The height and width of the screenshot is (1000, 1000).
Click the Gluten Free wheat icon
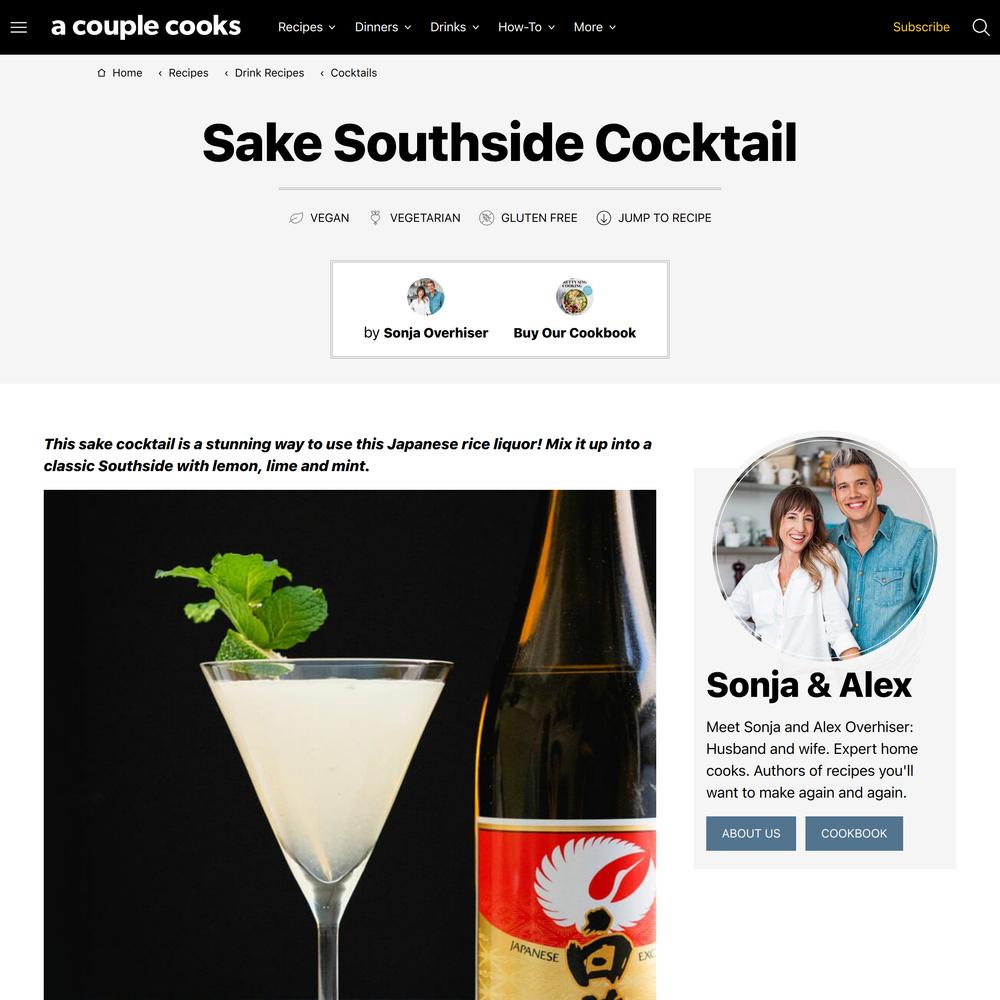[486, 218]
